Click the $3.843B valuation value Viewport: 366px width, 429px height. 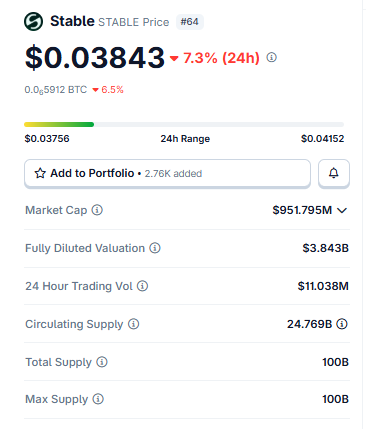pyautogui.click(x=326, y=248)
